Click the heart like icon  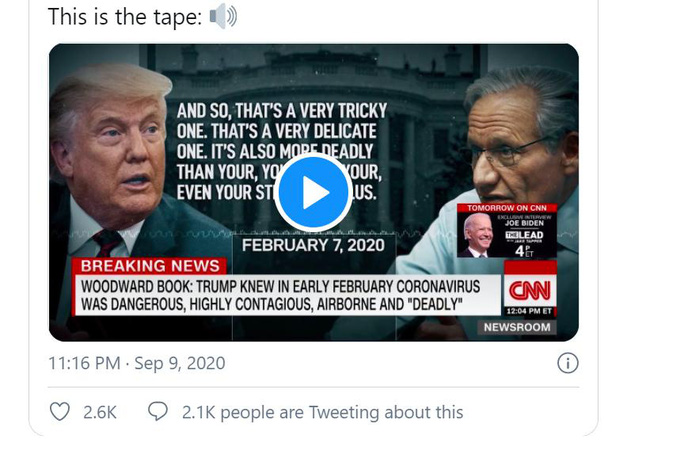coord(60,412)
